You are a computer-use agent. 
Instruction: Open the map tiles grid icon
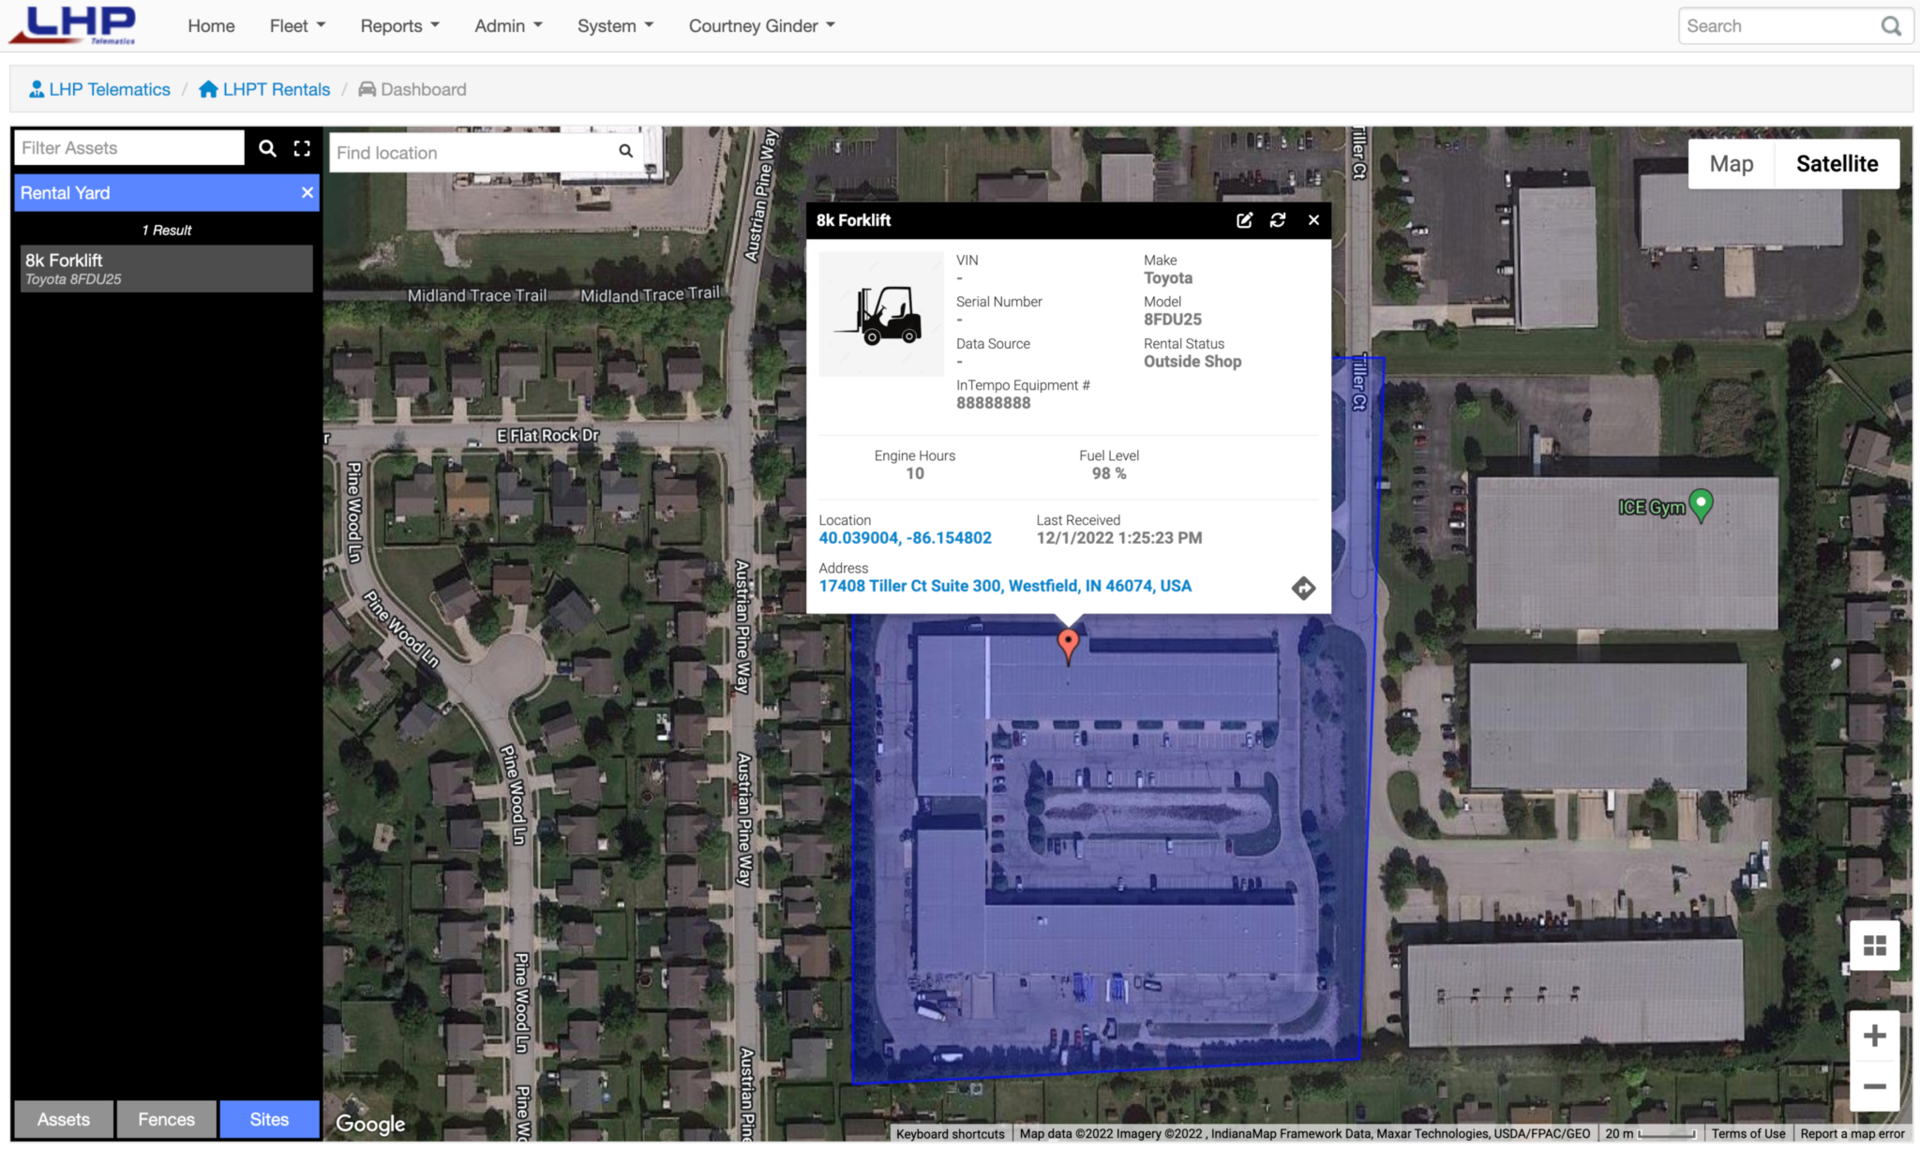[x=1875, y=945]
